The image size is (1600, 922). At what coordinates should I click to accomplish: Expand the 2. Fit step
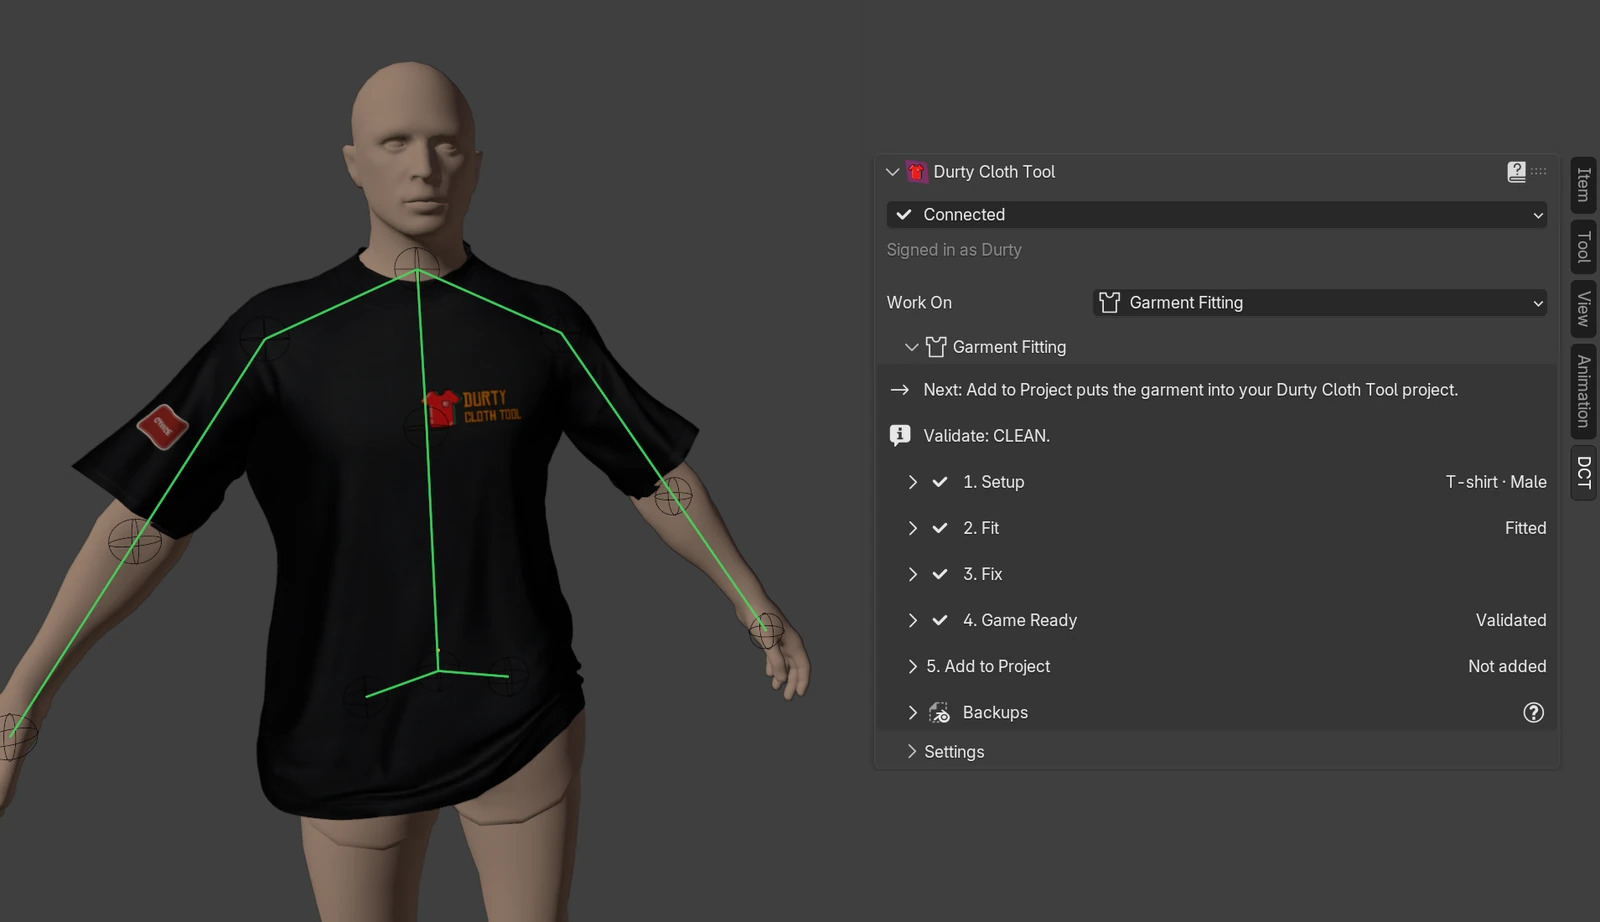click(912, 528)
